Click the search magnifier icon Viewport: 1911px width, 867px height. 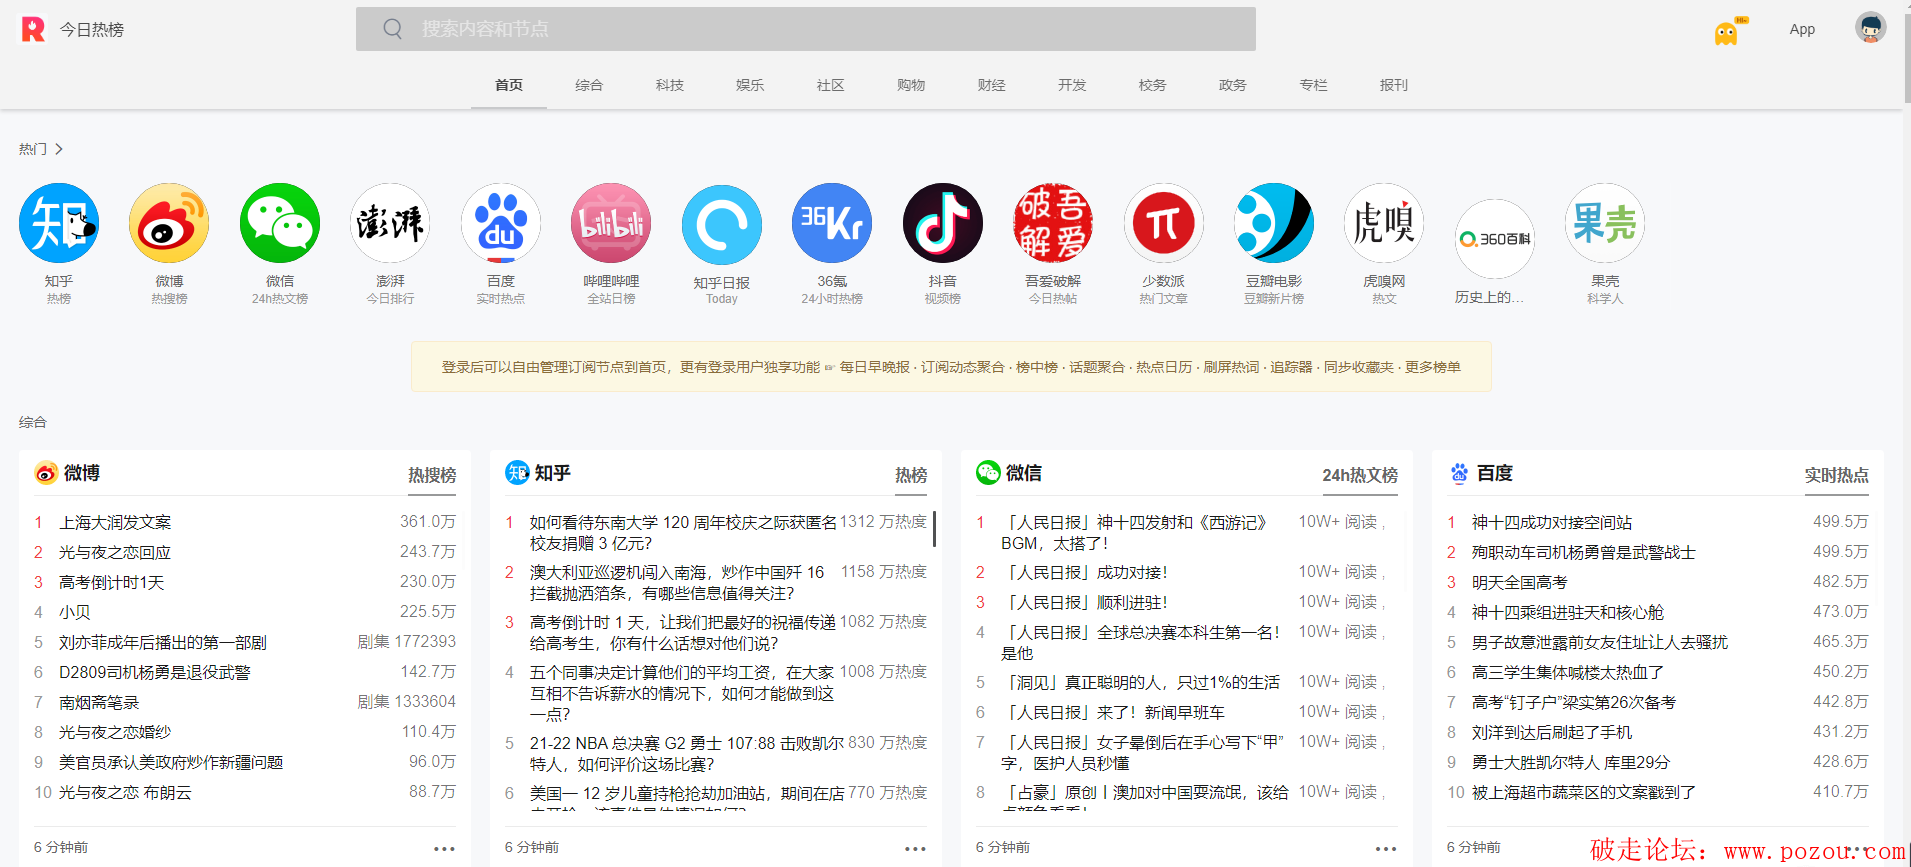pos(393,29)
